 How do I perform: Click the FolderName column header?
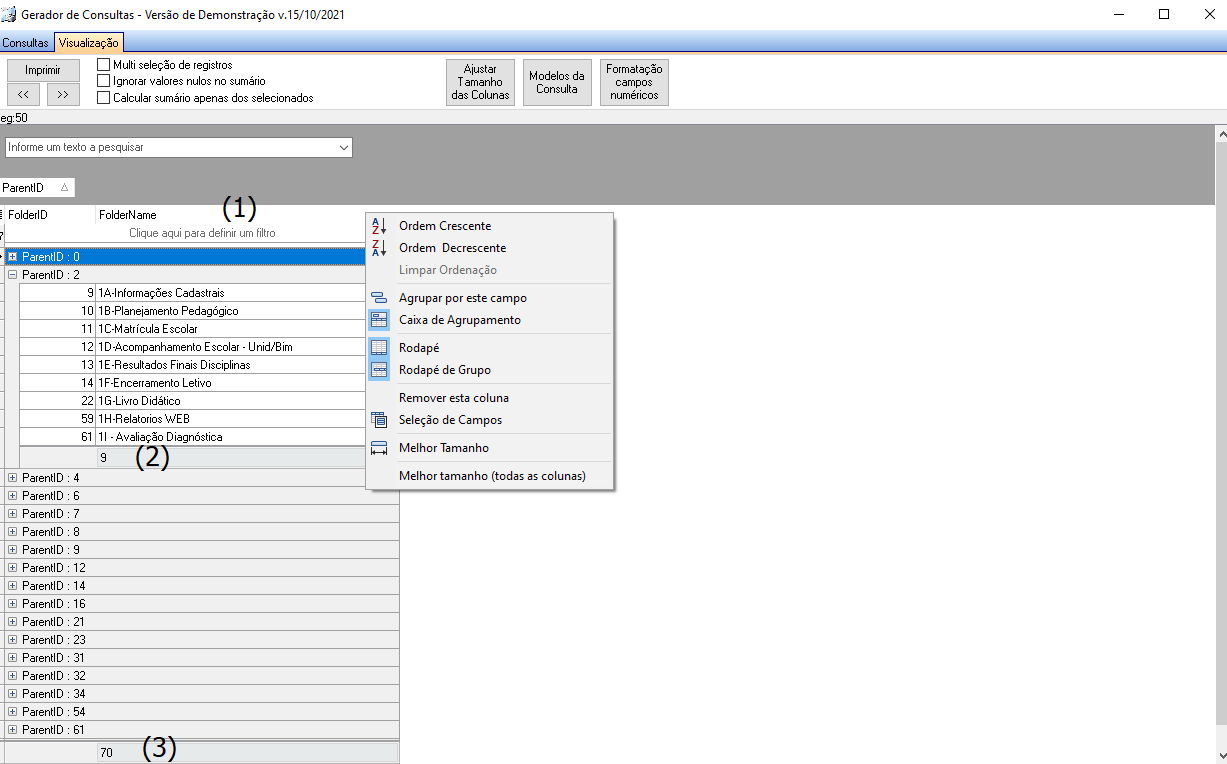[247, 215]
